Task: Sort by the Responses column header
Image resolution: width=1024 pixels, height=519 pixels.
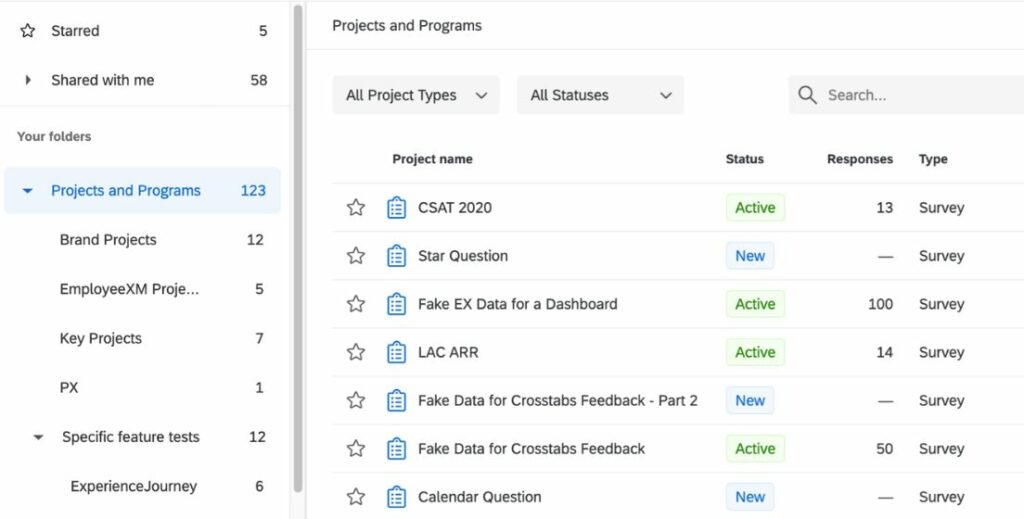Action: pos(859,159)
